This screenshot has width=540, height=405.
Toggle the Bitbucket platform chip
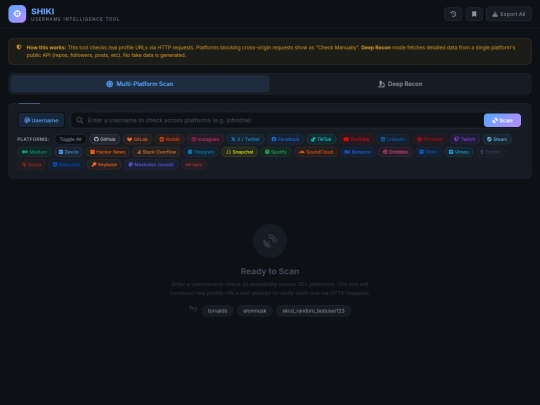click(x=66, y=165)
